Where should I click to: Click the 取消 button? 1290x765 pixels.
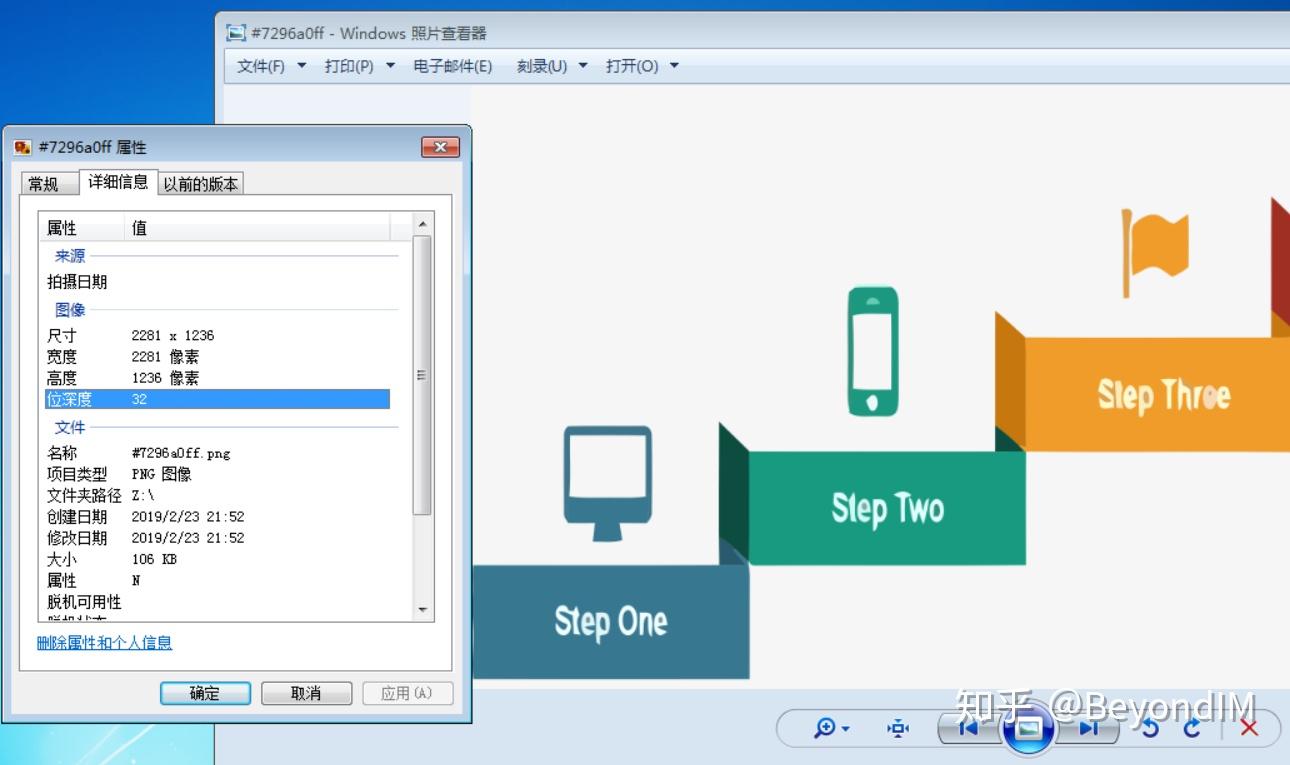[306, 693]
